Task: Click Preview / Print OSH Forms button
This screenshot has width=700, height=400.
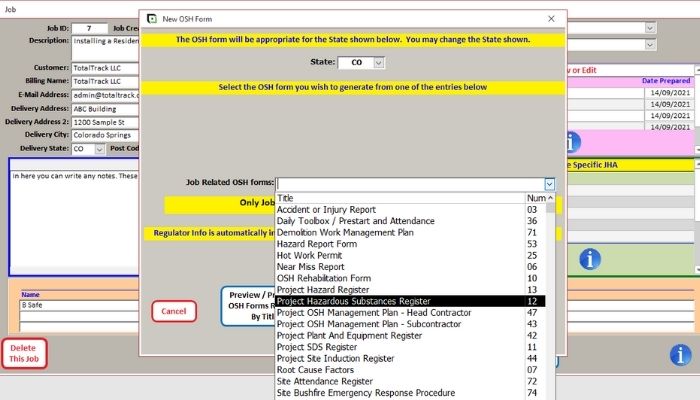Action: [248, 306]
